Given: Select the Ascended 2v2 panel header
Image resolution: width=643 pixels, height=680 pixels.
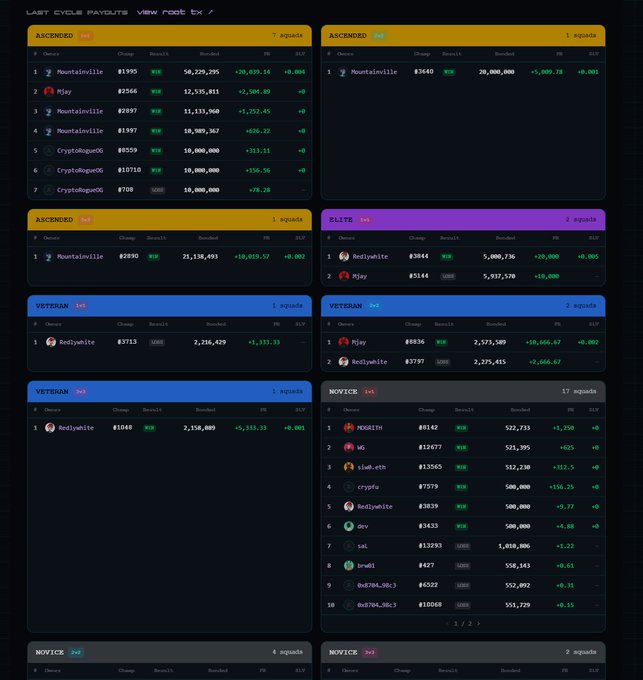Looking at the screenshot, I should 463,36.
